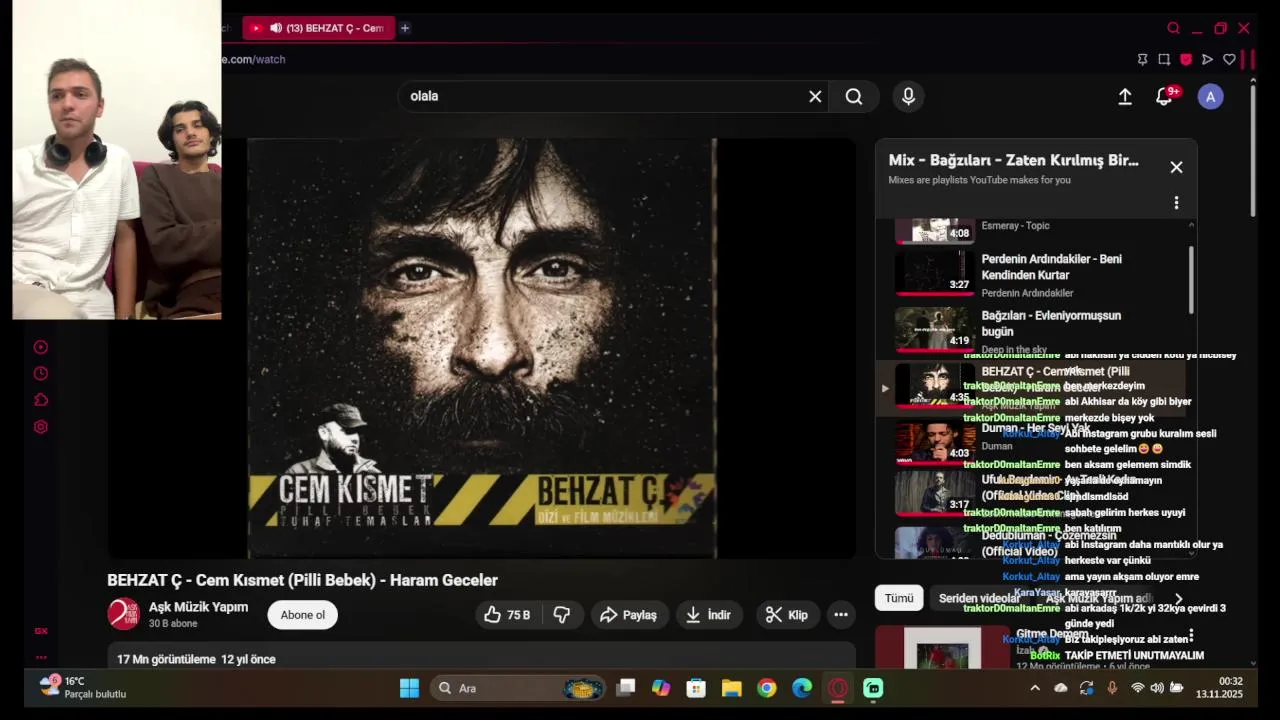Open sidebar three-dots more menu

point(41,657)
